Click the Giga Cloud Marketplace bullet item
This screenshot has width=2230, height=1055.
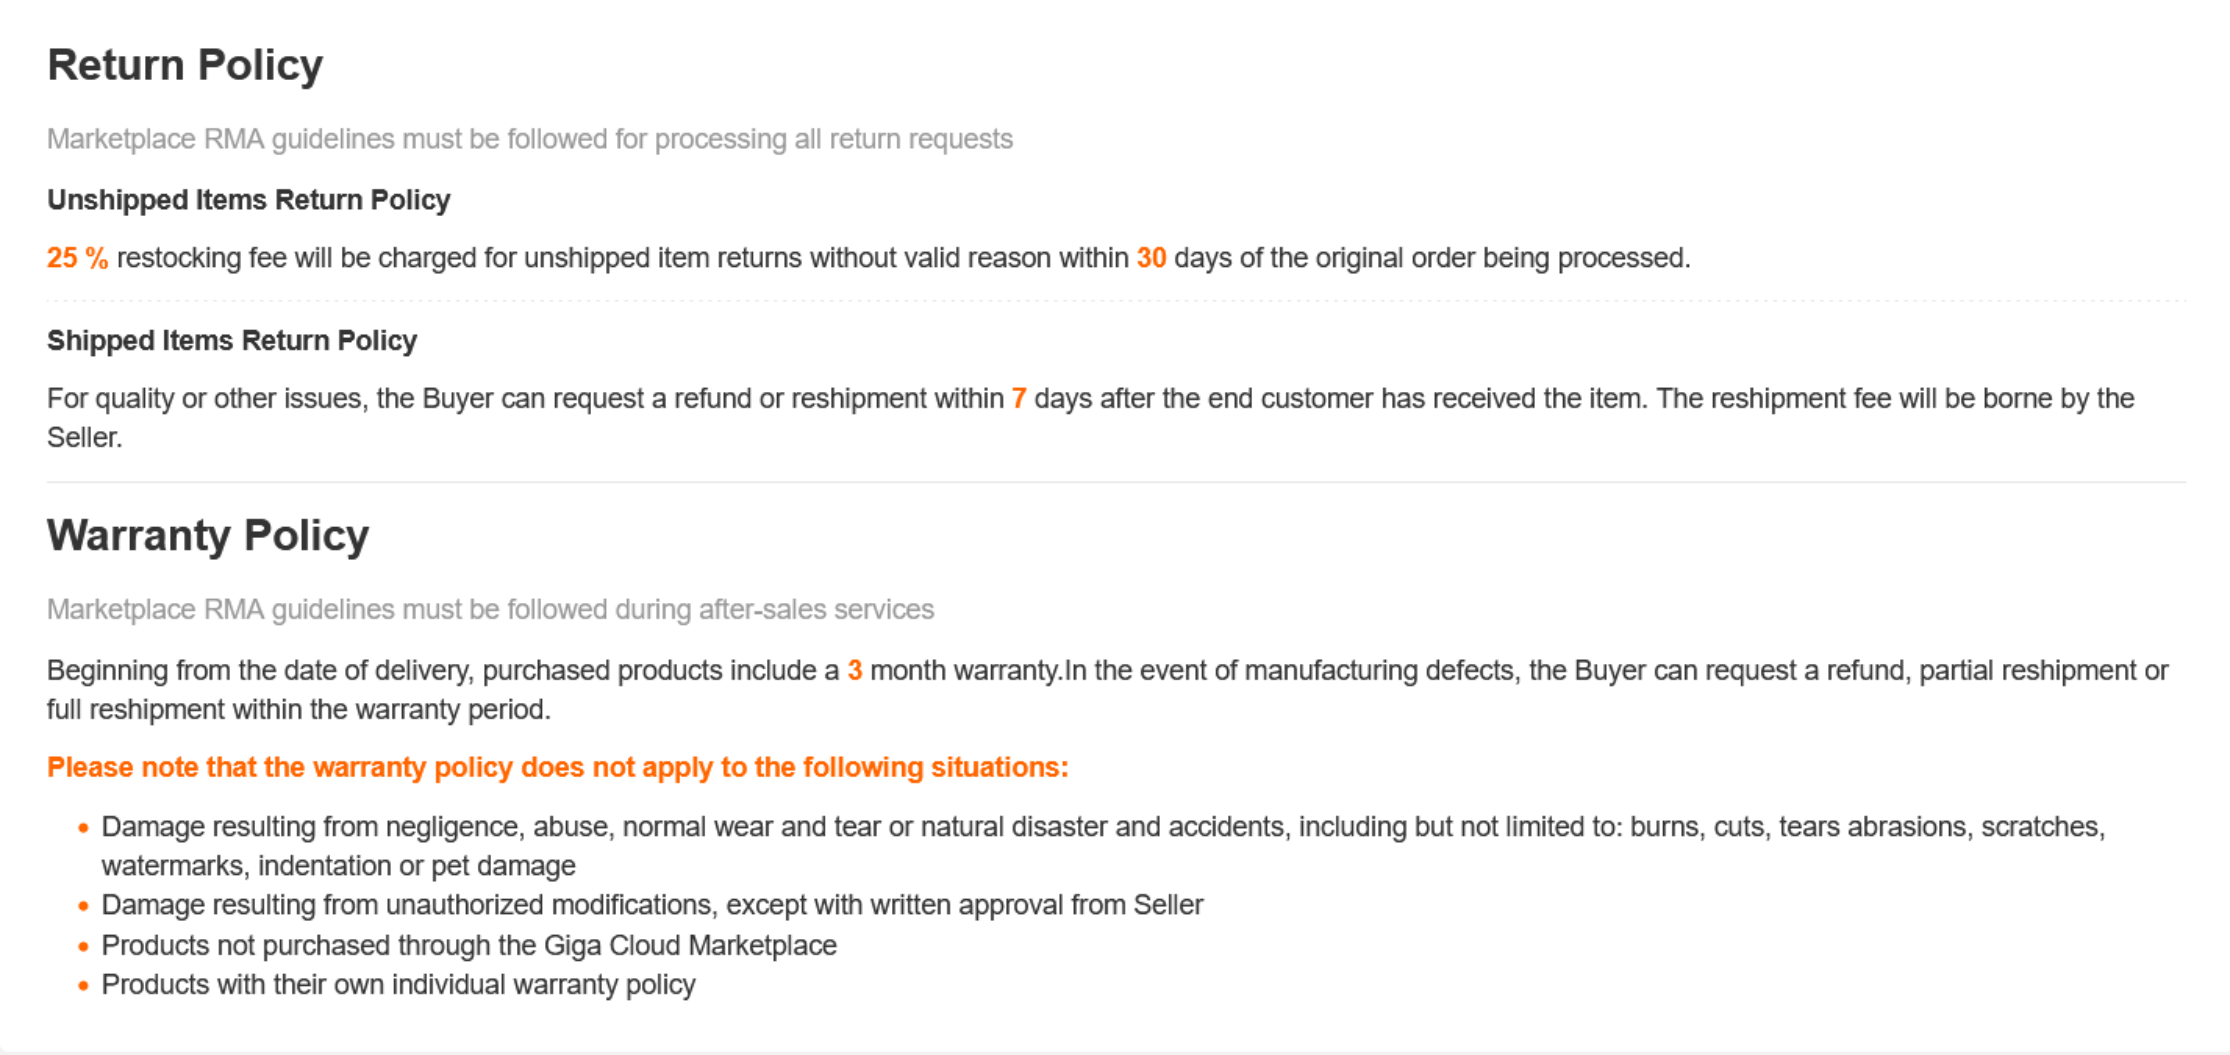(468, 946)
